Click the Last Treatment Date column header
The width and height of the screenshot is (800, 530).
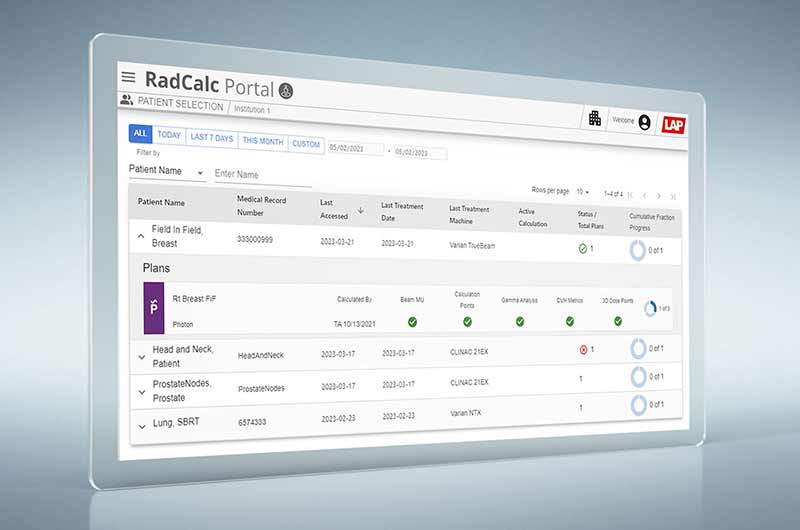point(402,211)
